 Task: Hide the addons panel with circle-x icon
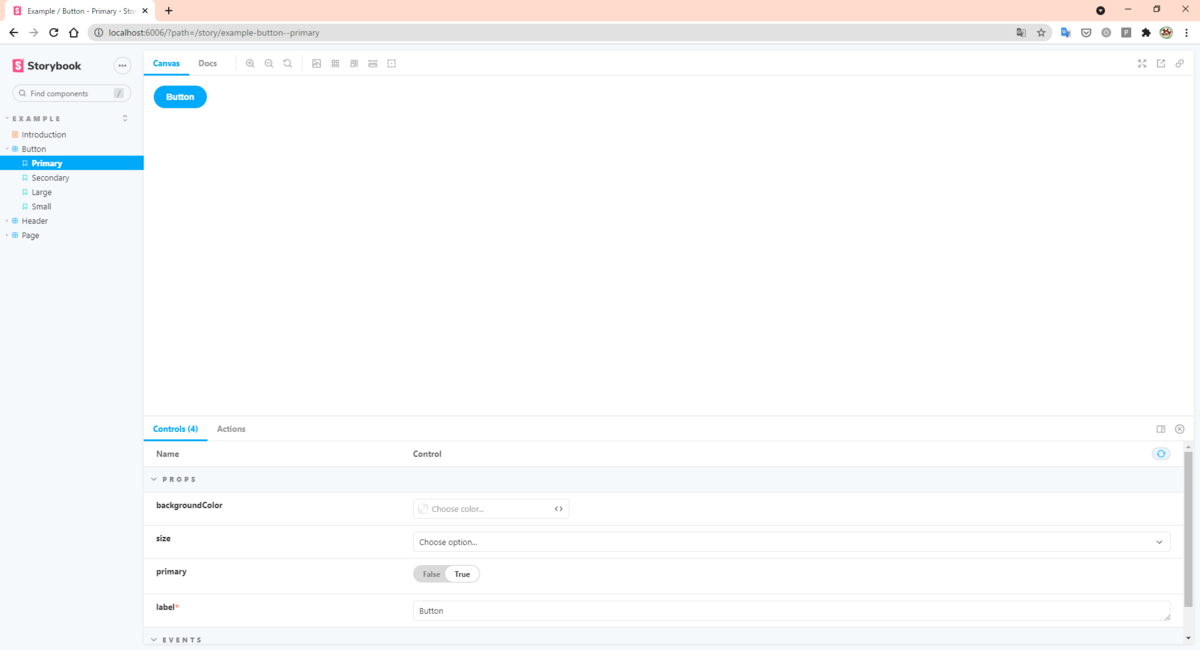tap(1180, 429)
